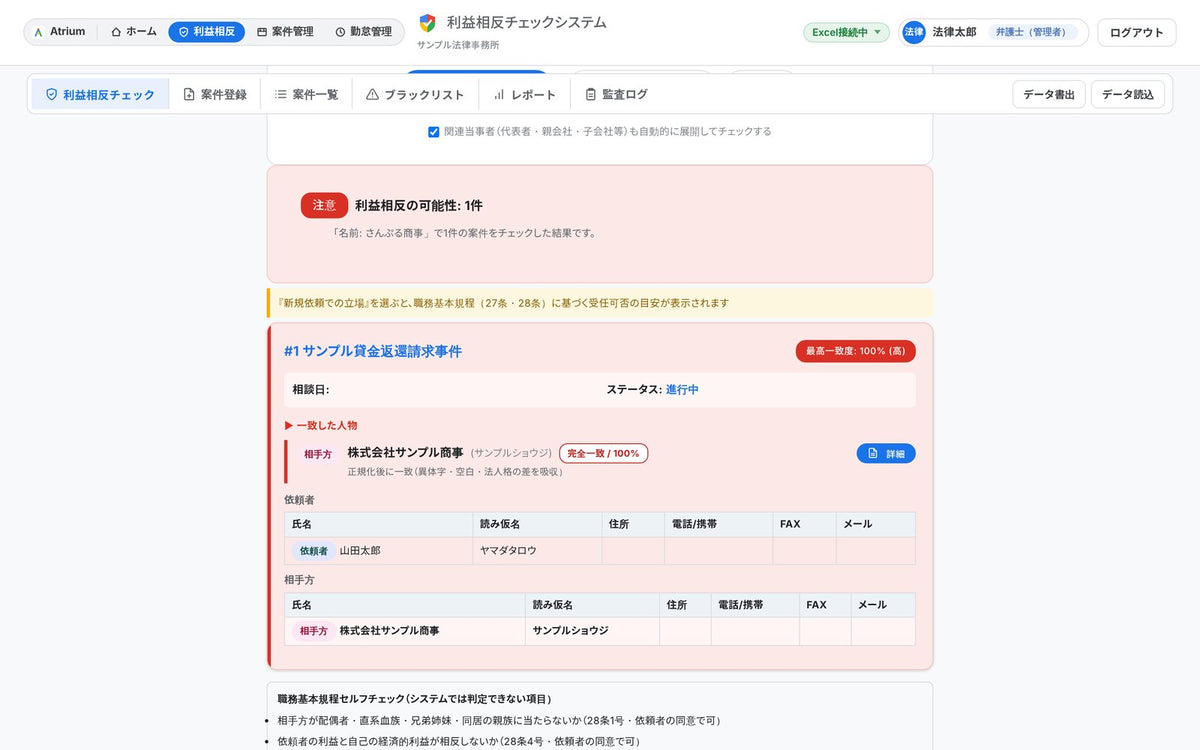Click the データ読込 button
The image size is (1200, 750).
pyautogui.click(x=1128, y=94)
